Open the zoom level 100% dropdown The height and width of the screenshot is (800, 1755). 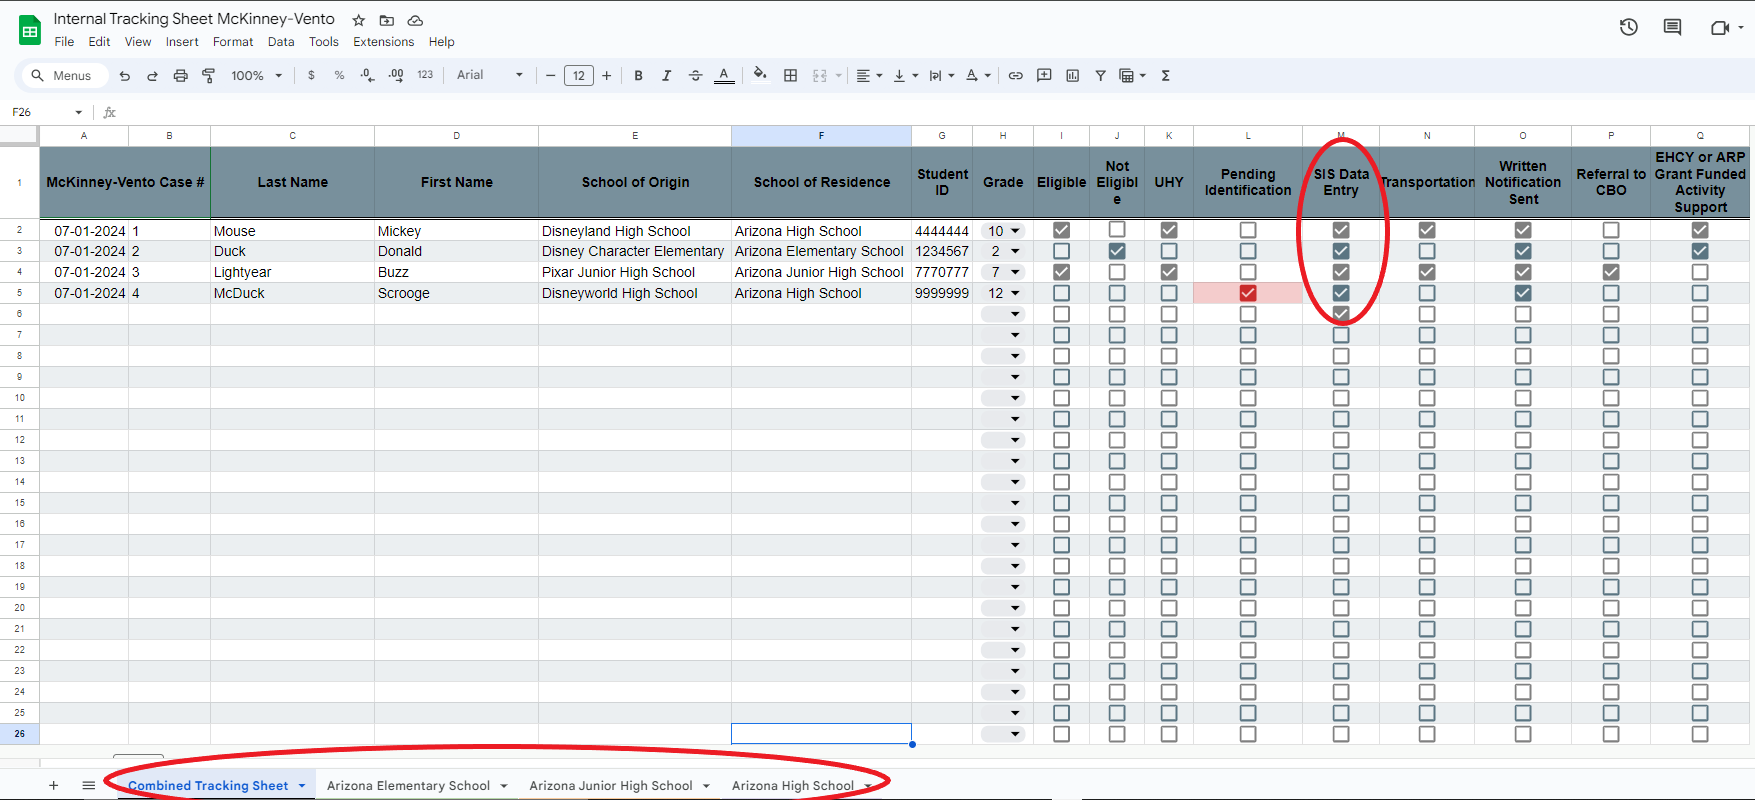(256, 76)
